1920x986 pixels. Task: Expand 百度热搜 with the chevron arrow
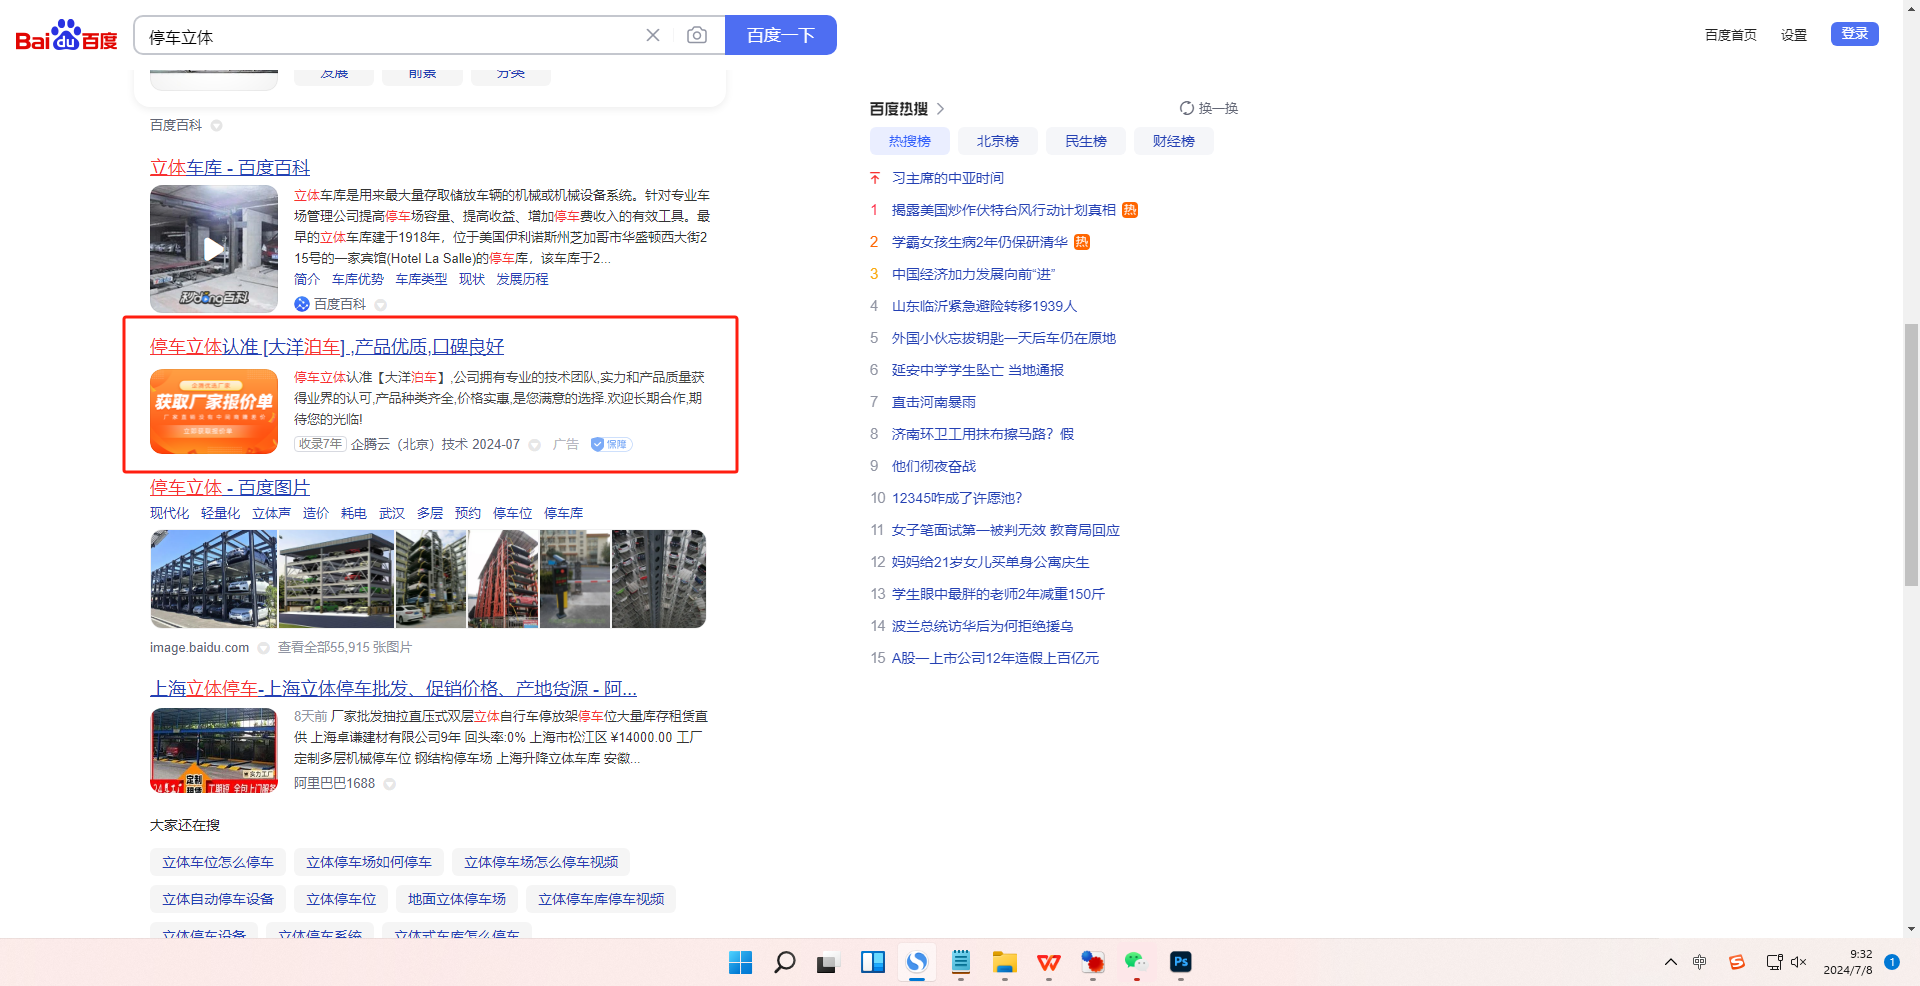click(940, 108)
